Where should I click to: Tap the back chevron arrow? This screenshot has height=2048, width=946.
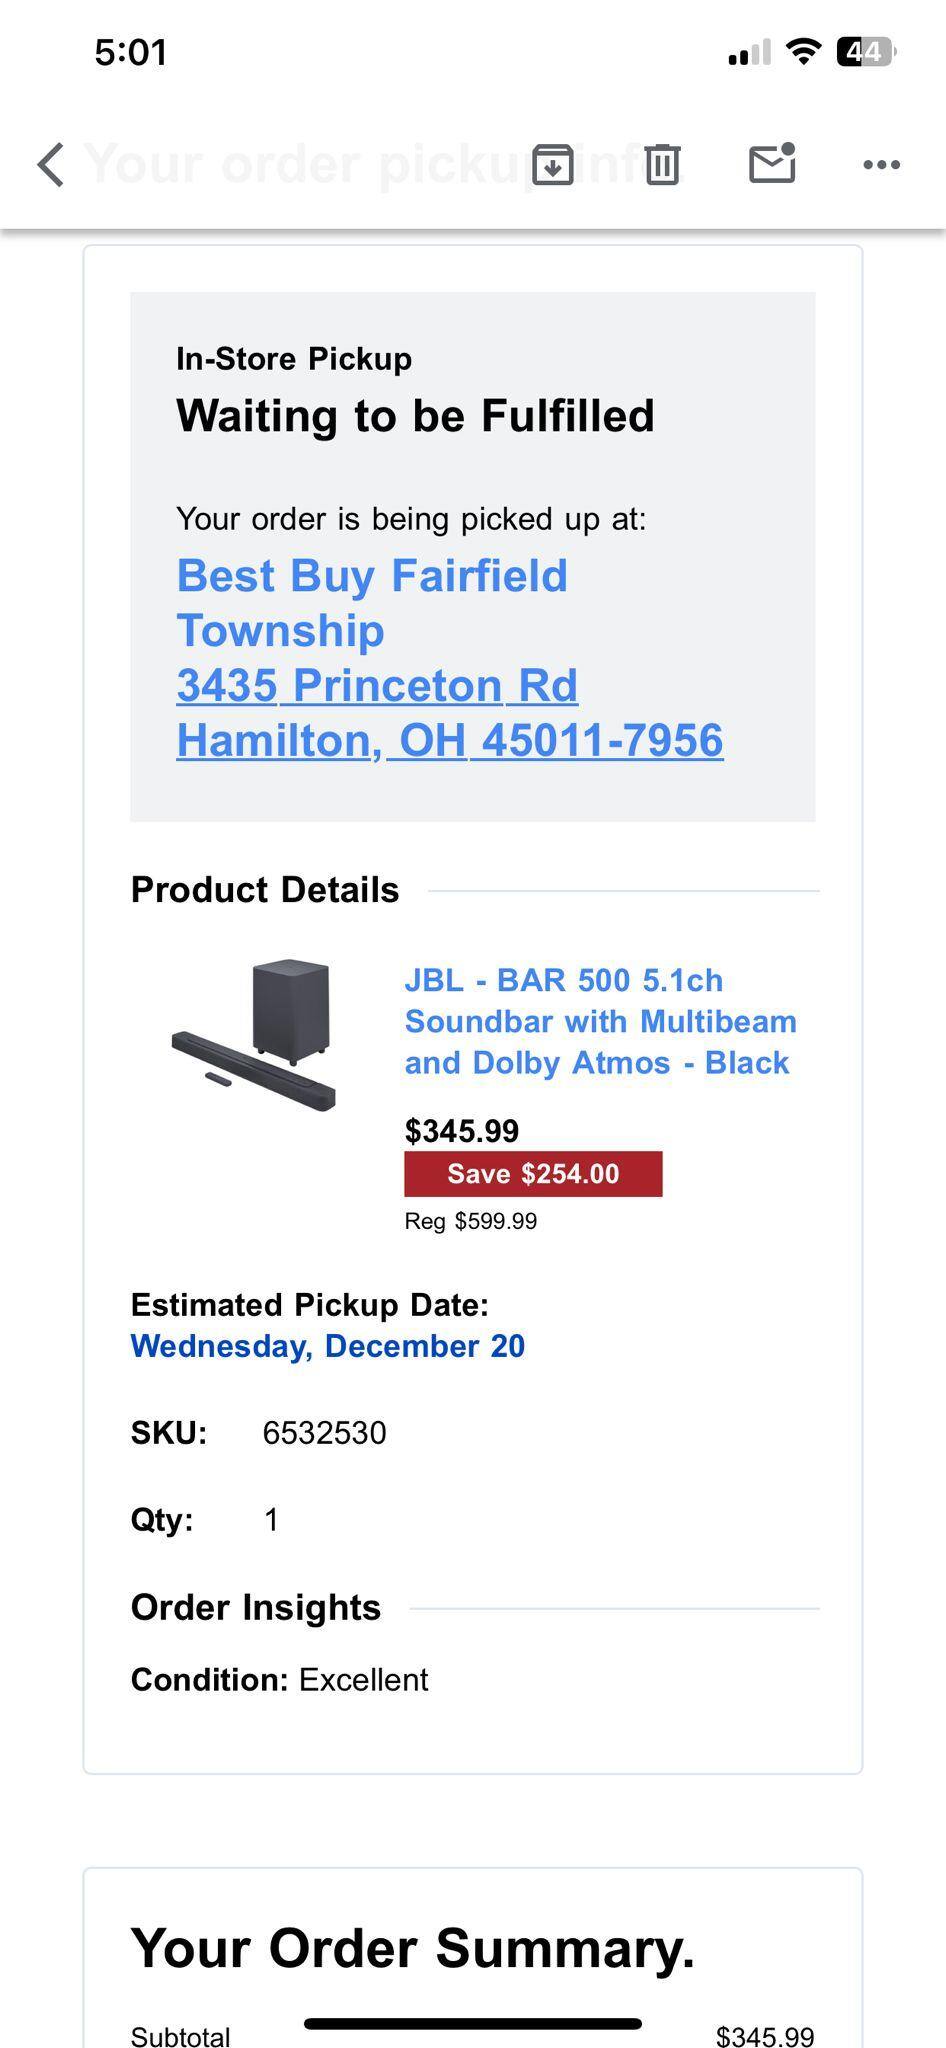coord(52,164)
